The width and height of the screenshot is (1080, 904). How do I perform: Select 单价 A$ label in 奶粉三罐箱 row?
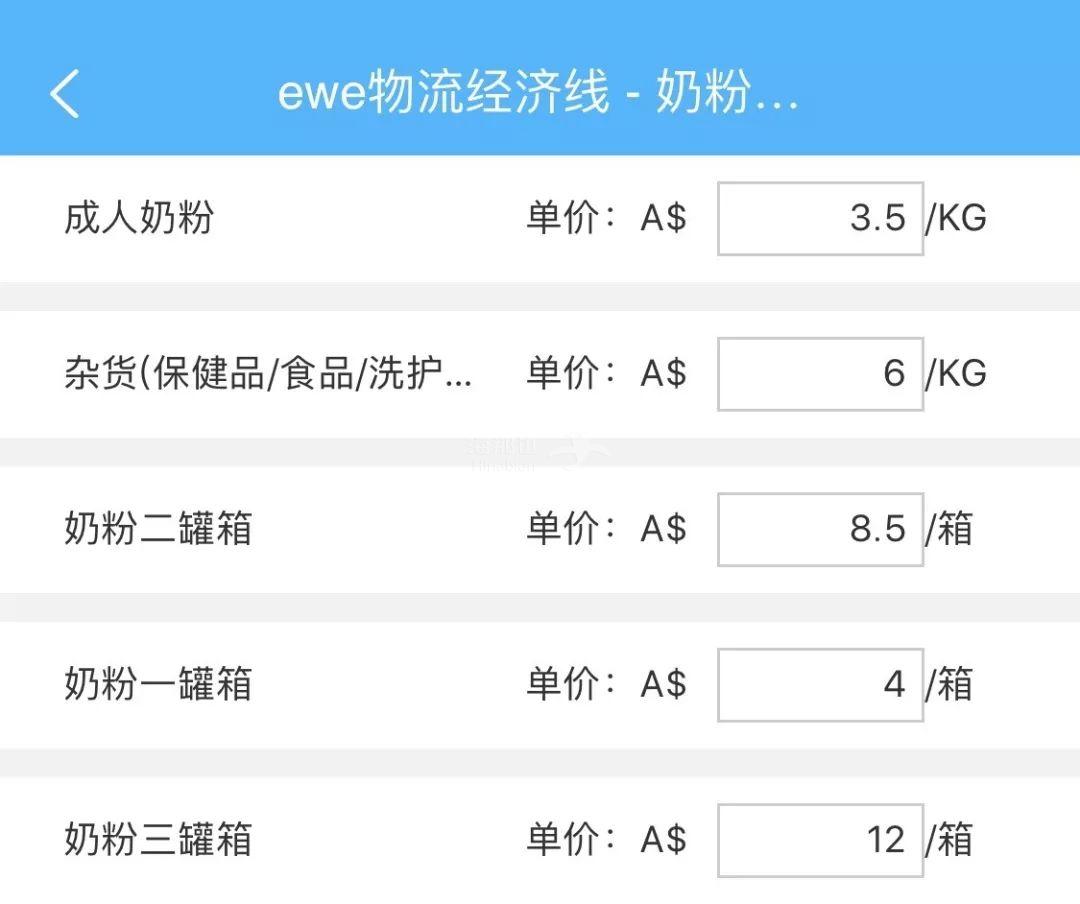[606, 840]
